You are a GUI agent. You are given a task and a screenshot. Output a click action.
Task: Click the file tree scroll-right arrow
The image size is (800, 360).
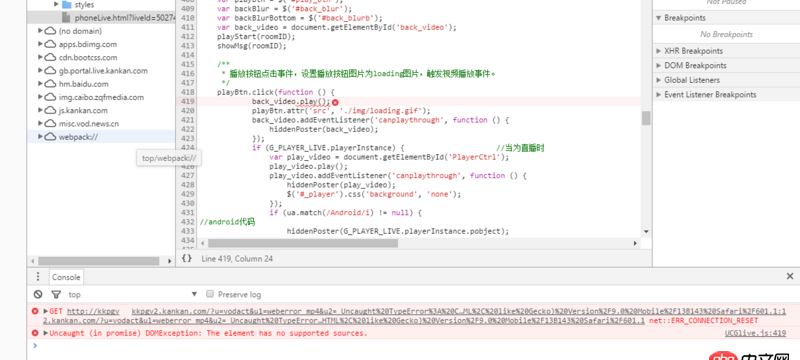169,261
